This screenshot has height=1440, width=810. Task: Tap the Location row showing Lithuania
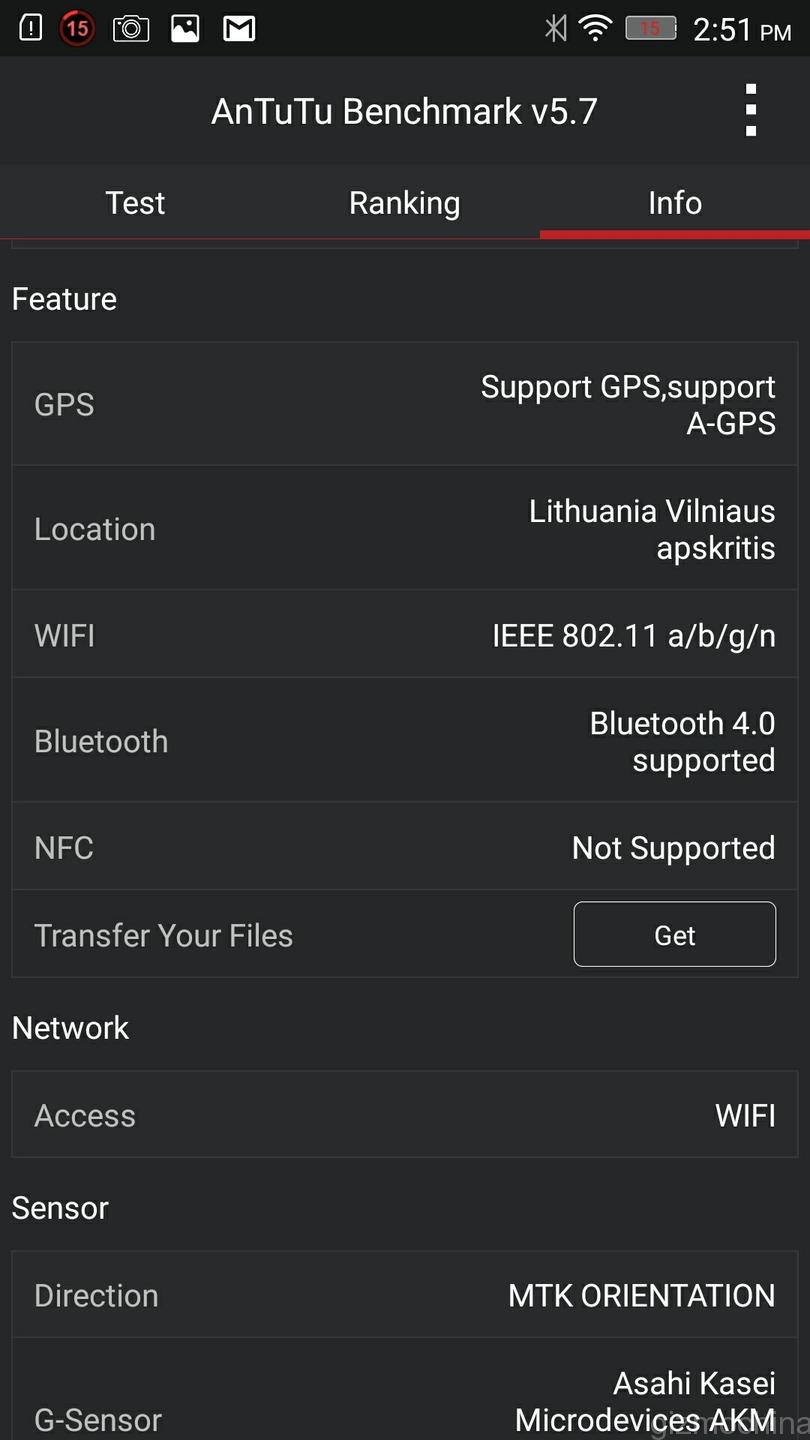(x=404, y=529)
